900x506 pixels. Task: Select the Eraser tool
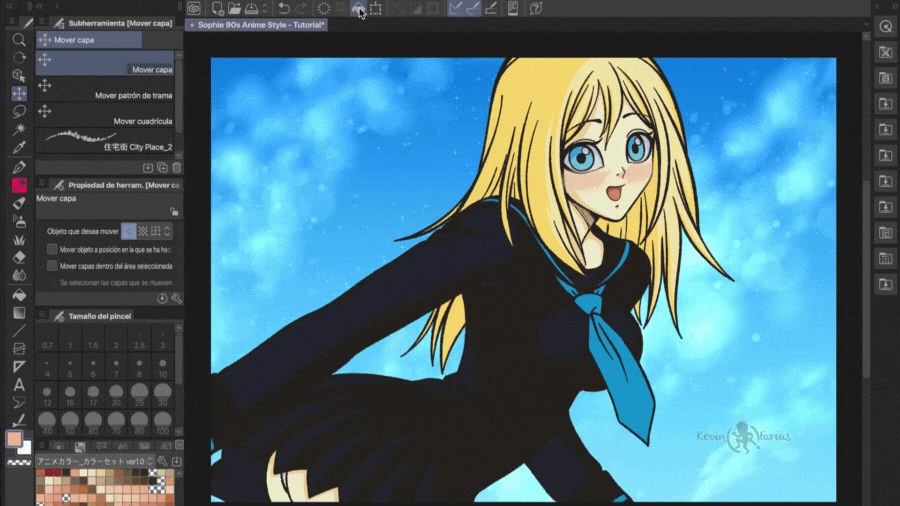point(19,257)
